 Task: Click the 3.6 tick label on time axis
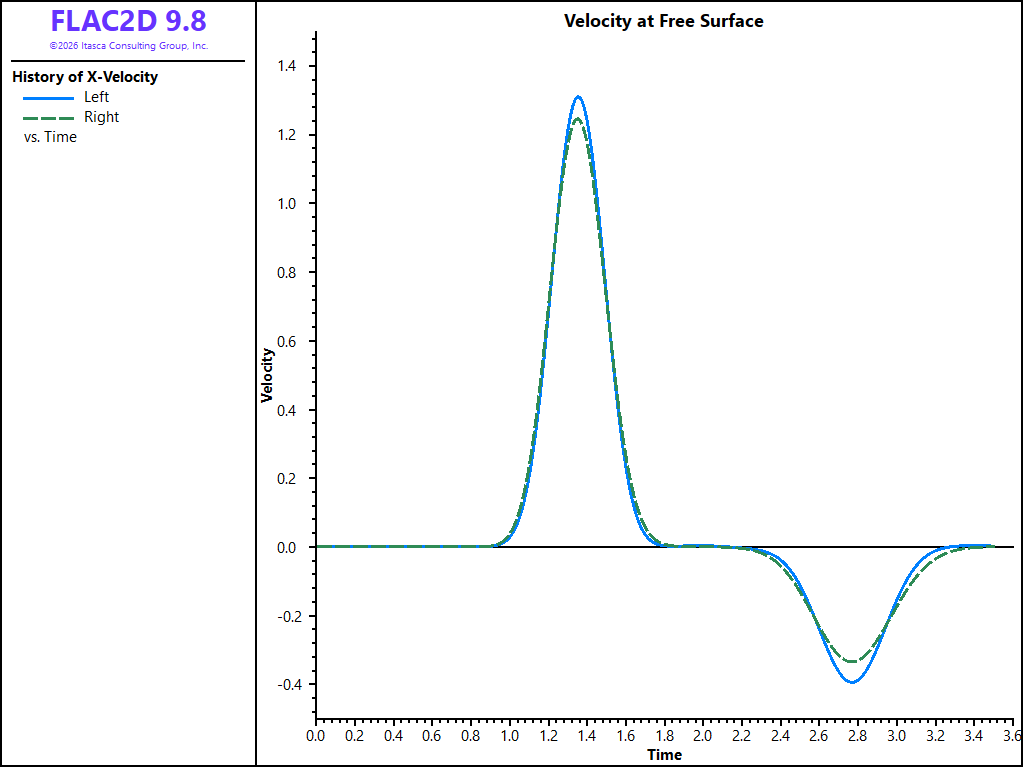click(1012, 737)
